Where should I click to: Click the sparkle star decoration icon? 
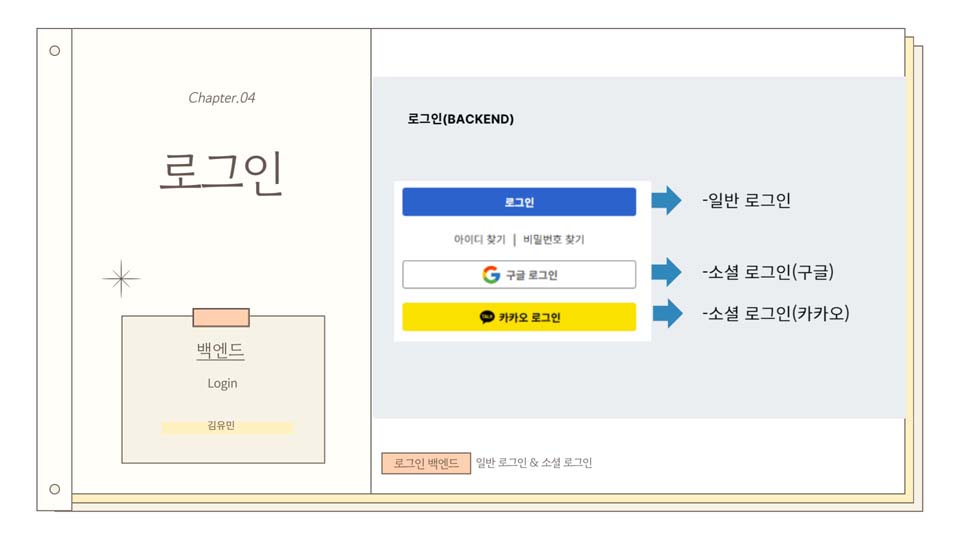(x=121, y=279)
